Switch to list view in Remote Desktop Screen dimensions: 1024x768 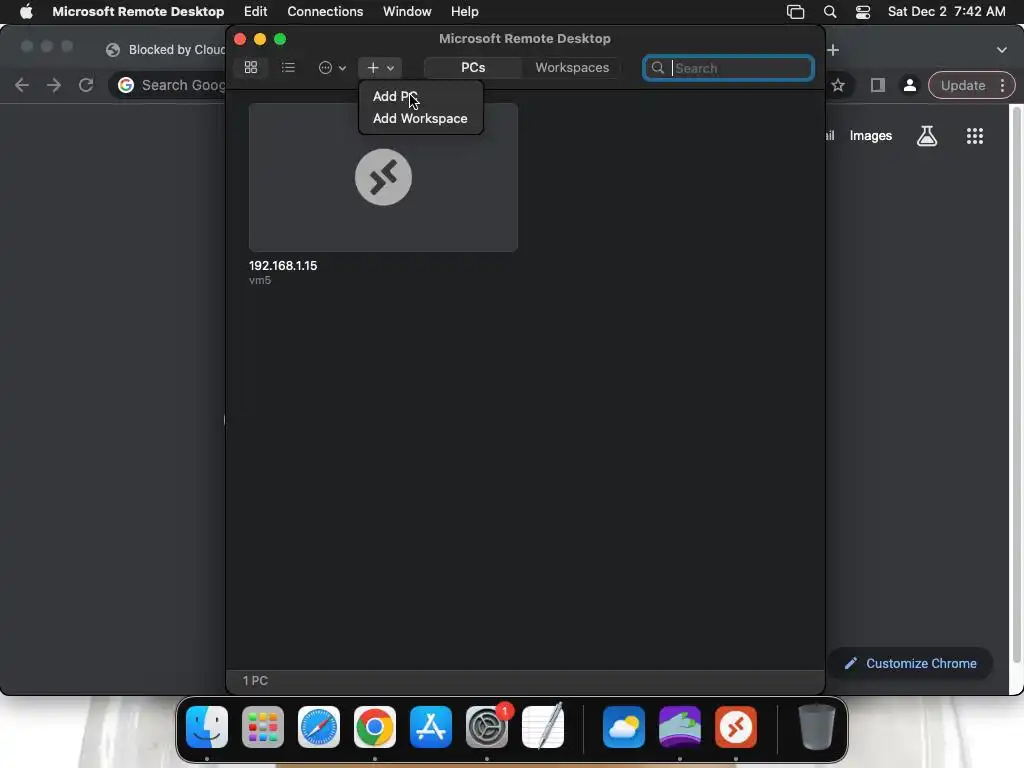(x=288, y=67)
